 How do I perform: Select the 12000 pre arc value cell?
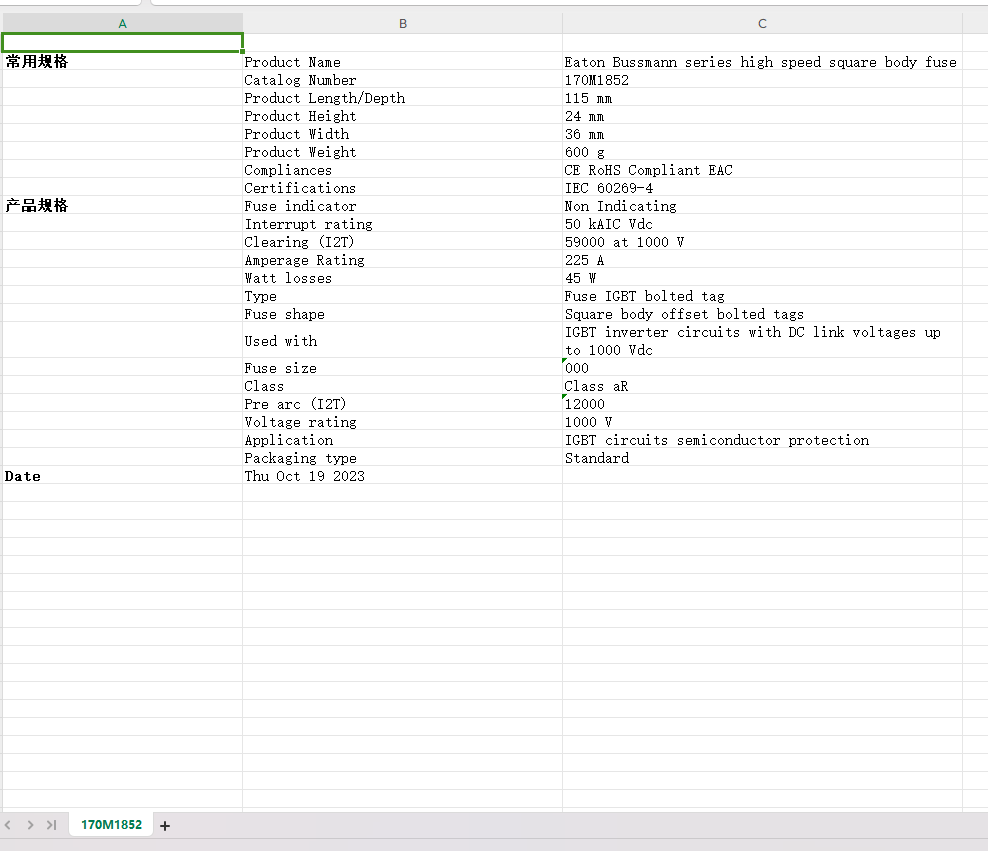pos(762,404)
